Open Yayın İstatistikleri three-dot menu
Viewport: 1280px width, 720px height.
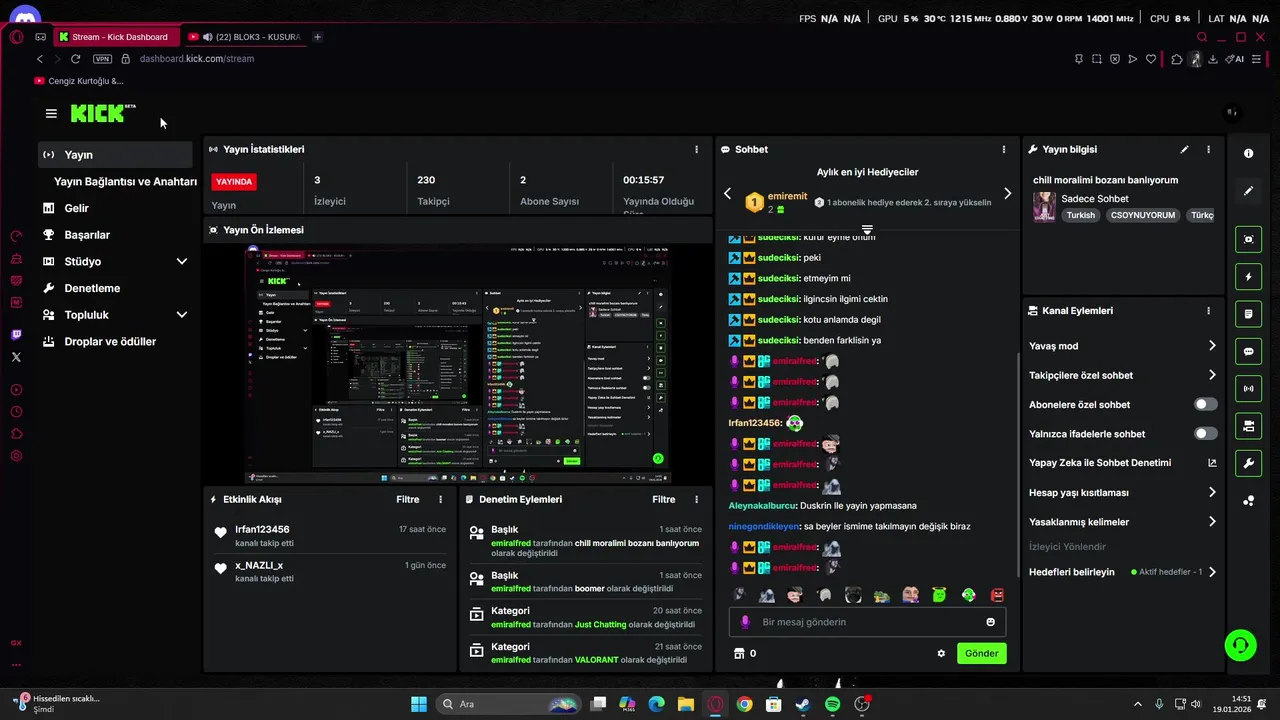click(x=697, y=149)
